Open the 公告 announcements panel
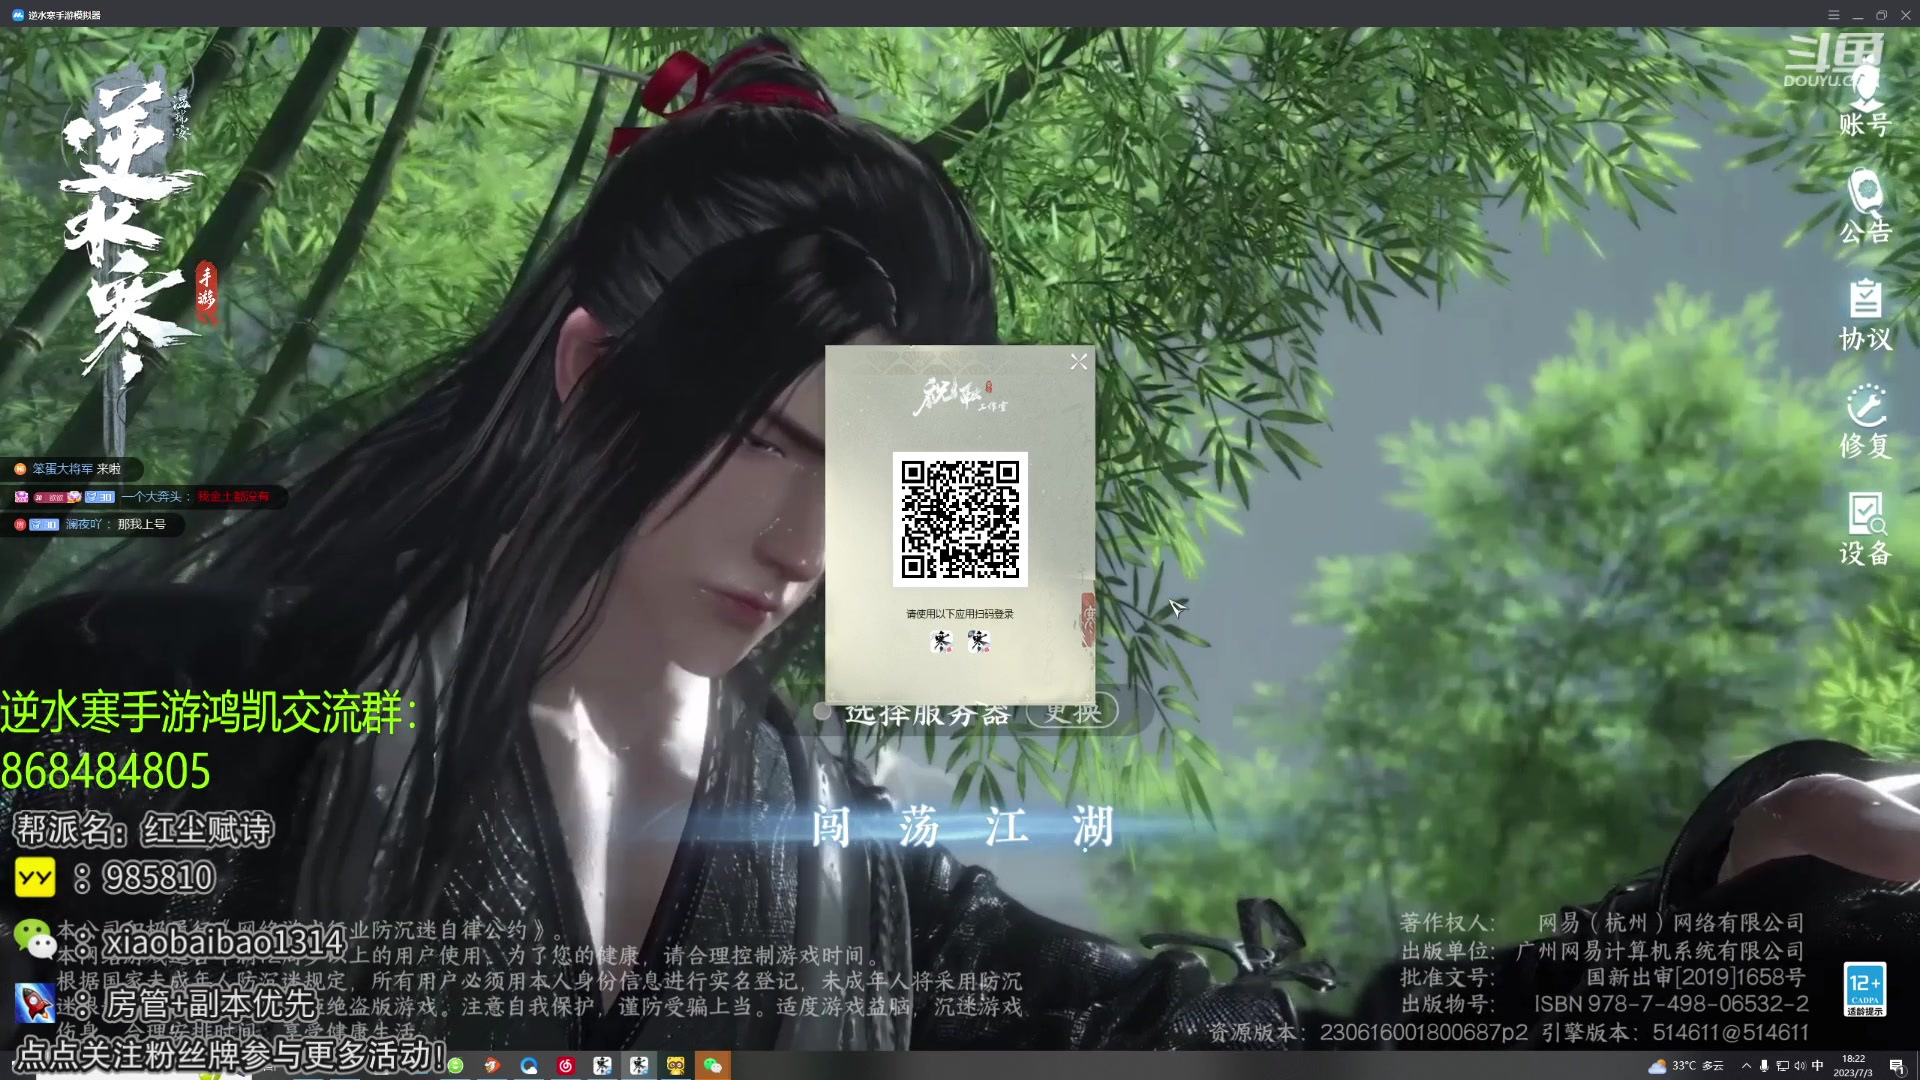This screenshot has width=1920, height=1080. coord(1865,207)
